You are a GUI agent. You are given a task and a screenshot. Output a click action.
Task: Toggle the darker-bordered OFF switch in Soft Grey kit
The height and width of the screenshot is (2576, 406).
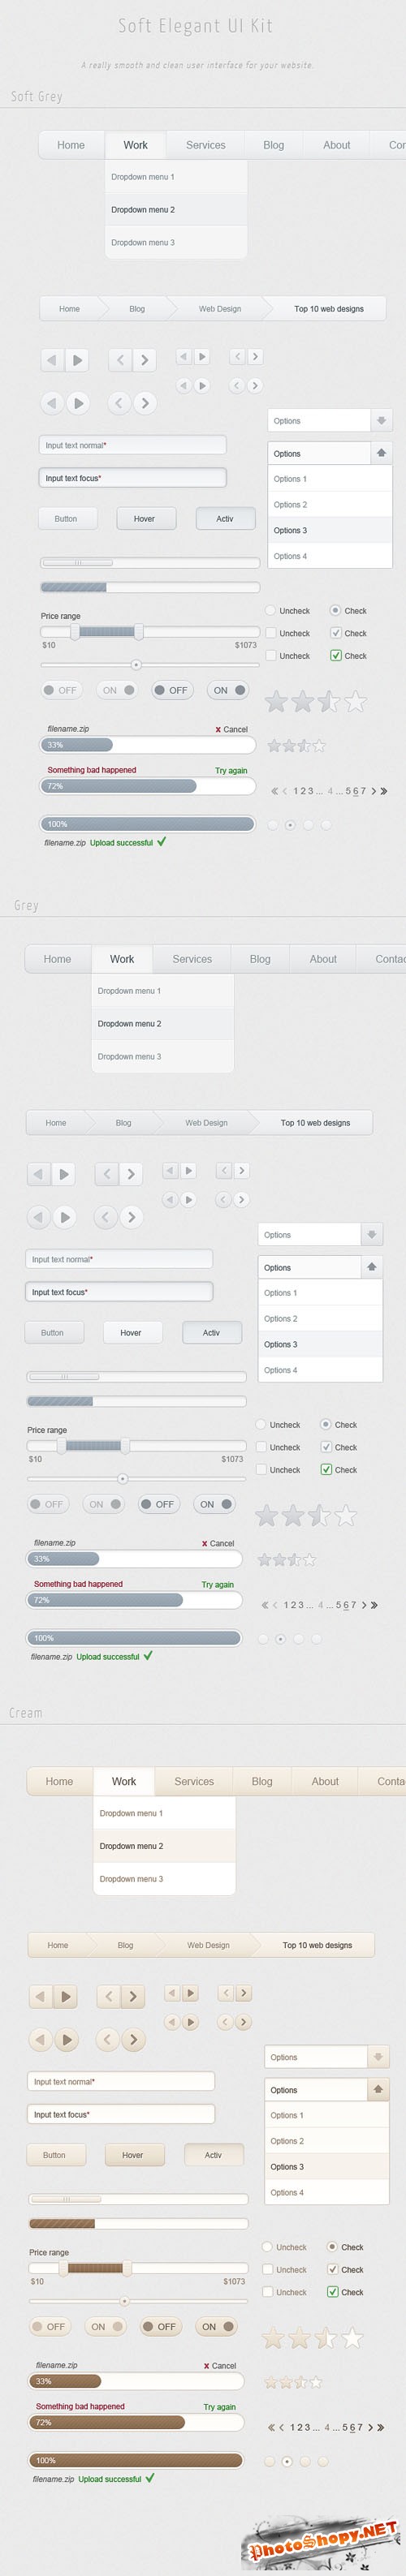[172, 690]
